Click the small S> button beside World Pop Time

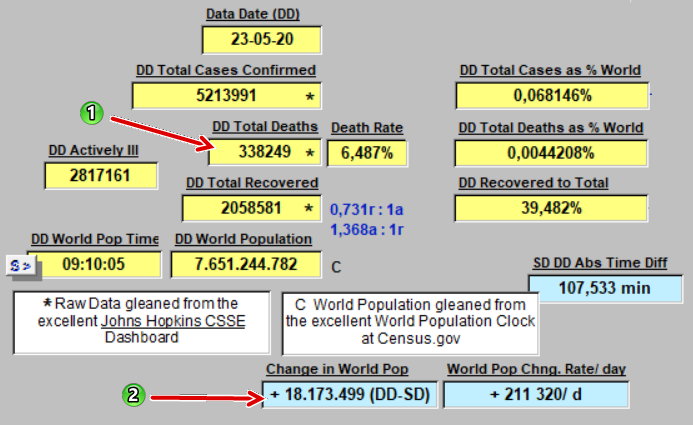tap(21, 266)
